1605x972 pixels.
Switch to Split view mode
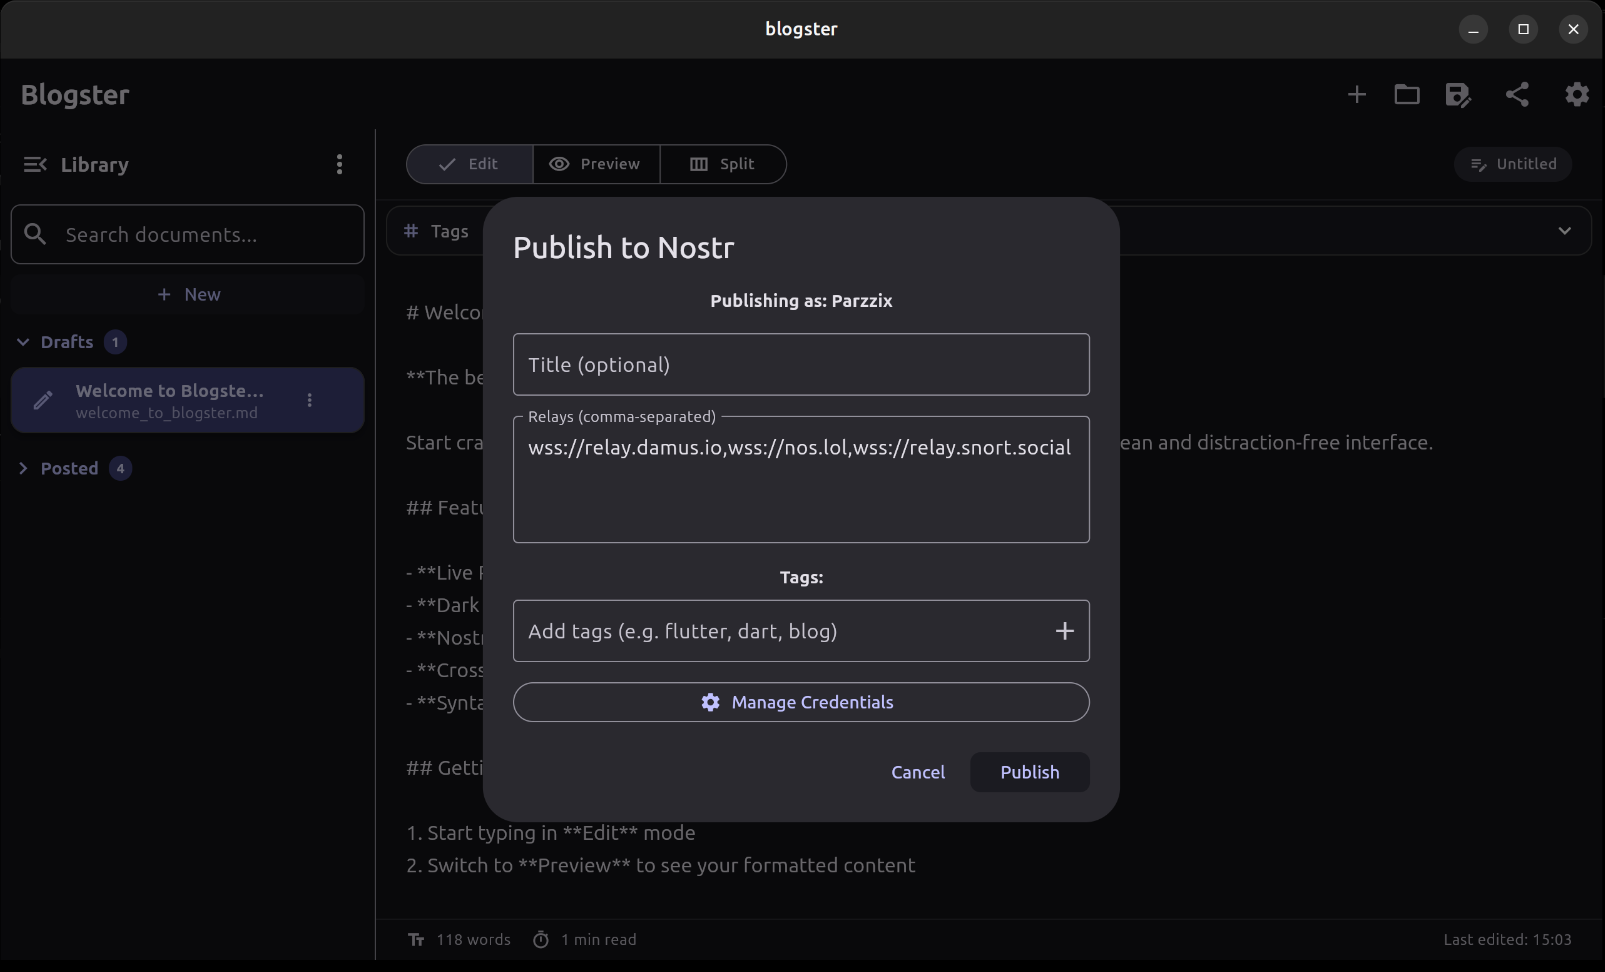click(x=723, y=164)
